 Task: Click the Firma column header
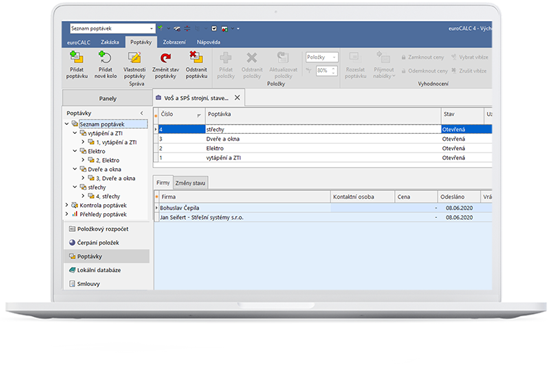244,197
